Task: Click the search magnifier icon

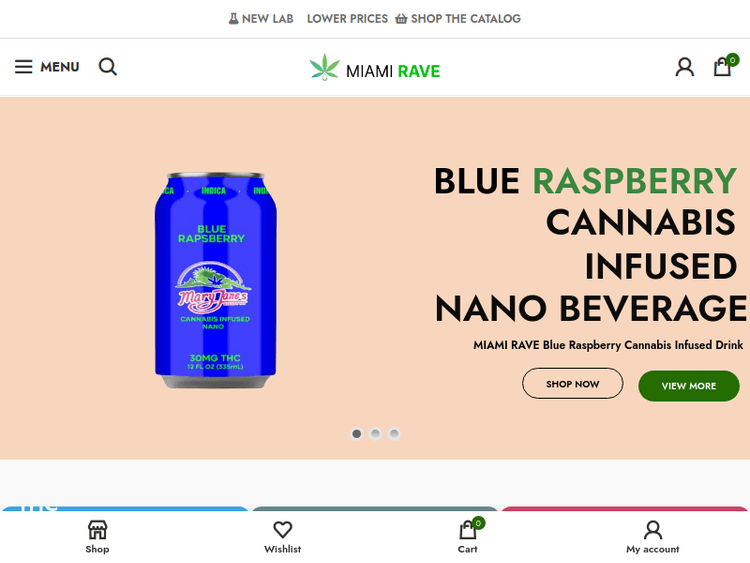Action: tap(108, 66)
